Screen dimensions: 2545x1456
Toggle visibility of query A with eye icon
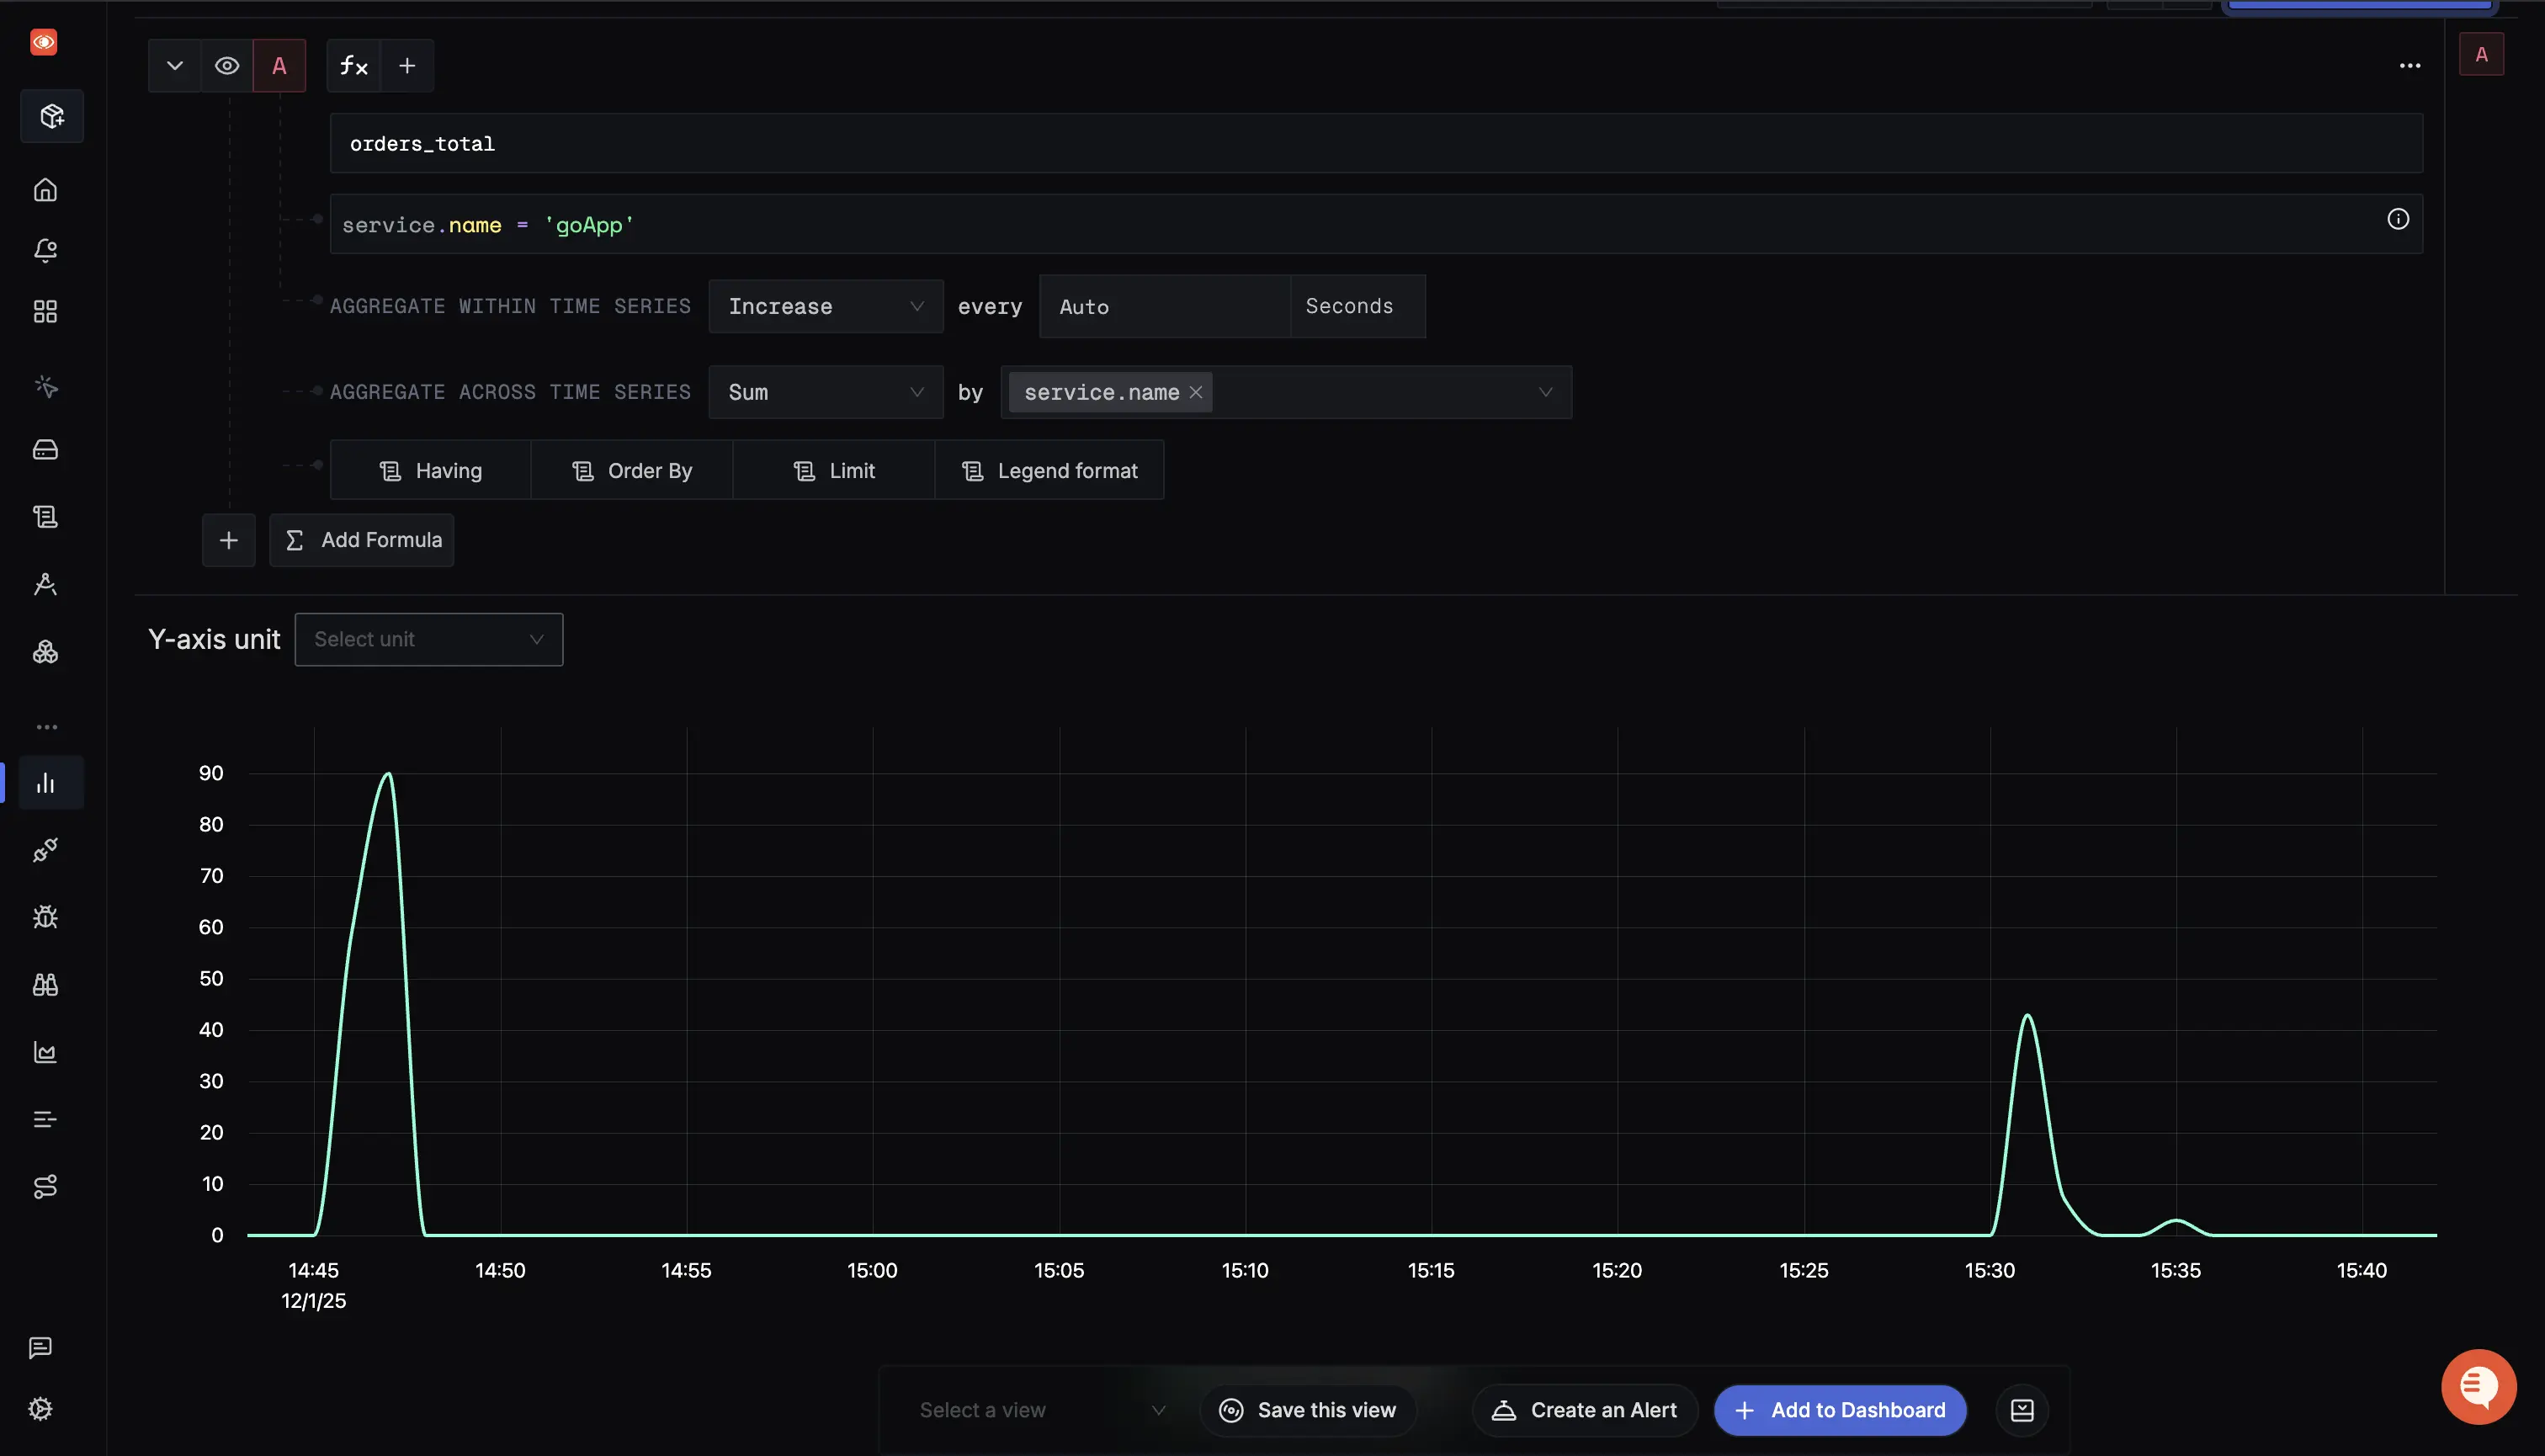227,65
